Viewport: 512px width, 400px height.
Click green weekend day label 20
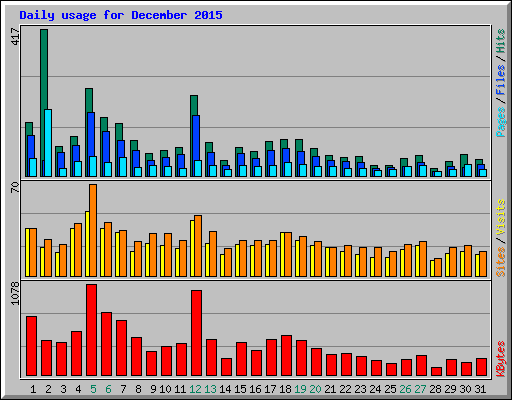click(x=315, y=389)
